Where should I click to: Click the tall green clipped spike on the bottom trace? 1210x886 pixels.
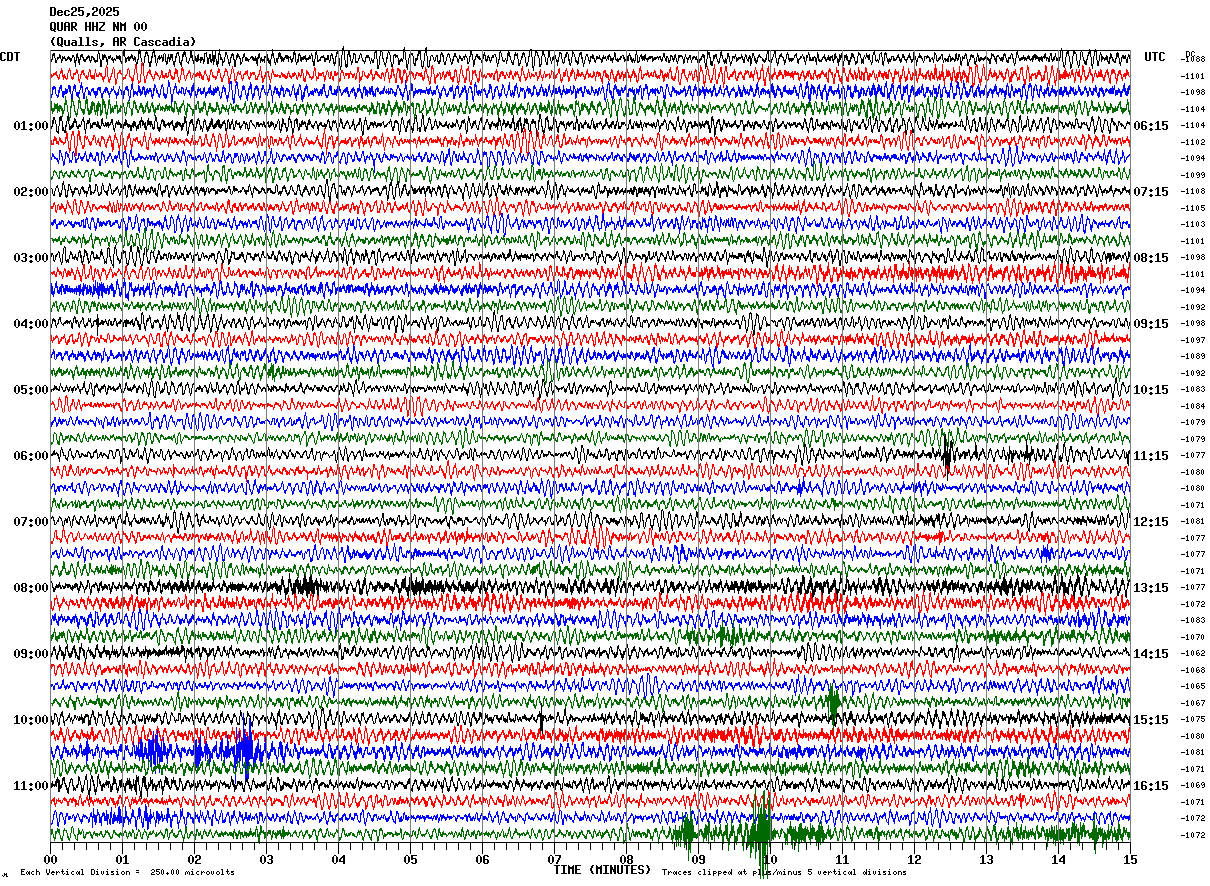coord(762,832)
